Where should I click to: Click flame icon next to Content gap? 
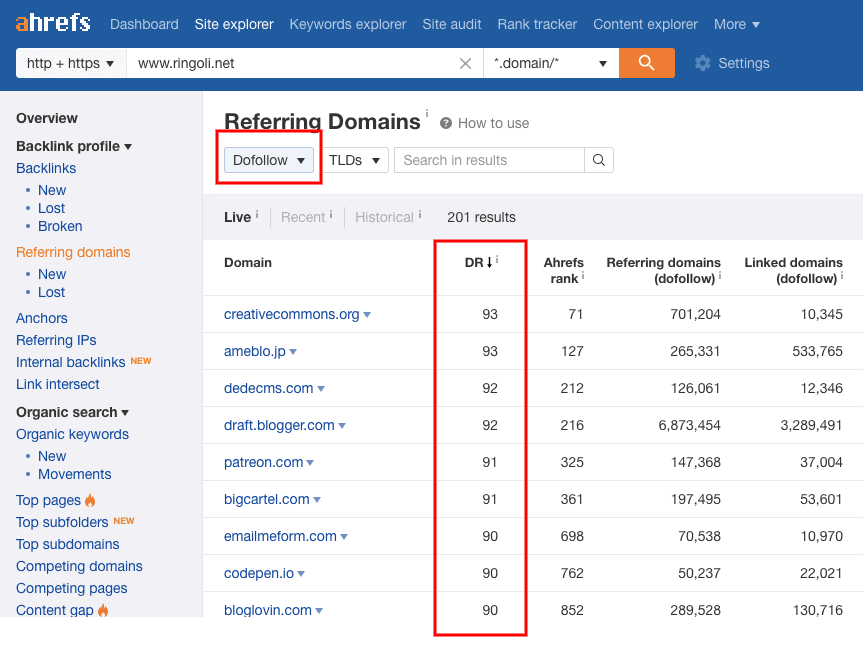click(103, 610)
